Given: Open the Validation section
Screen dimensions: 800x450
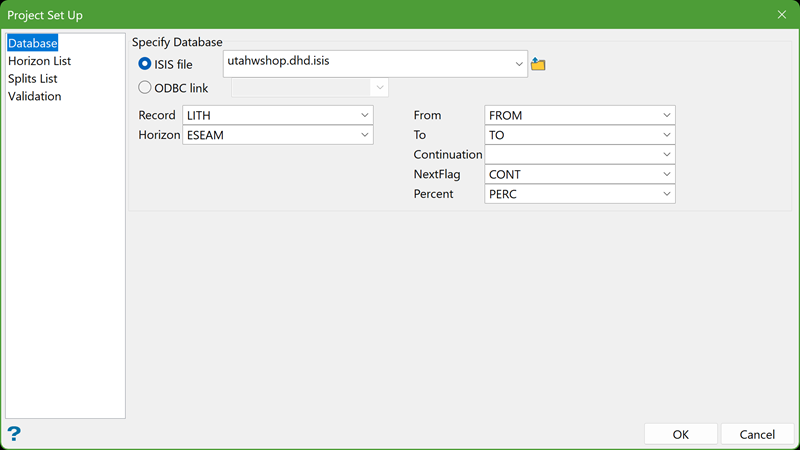Looking at the screenshot, I should tap(35, 96).
